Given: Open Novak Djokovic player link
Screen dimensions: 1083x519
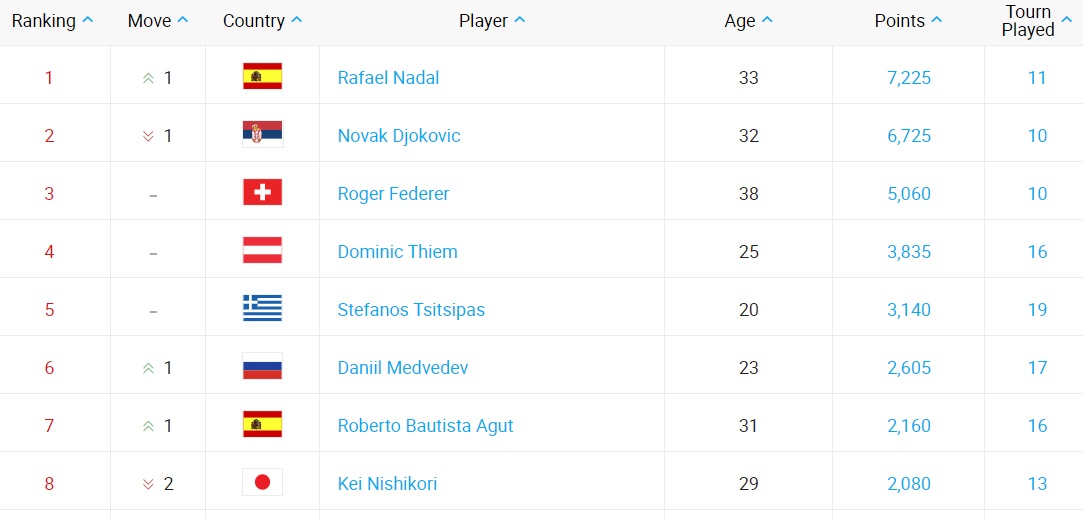Looking at the screenshot, I should pos(399,135).
